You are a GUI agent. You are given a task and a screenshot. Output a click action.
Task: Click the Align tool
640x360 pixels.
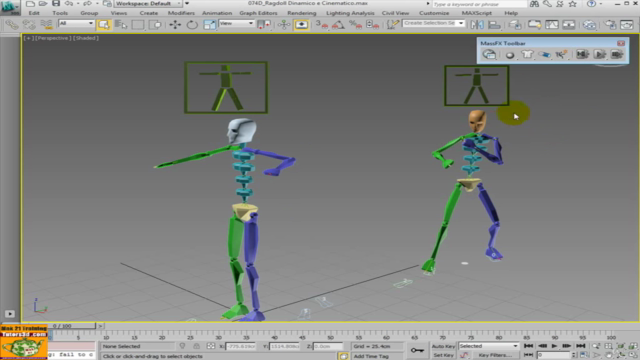coord(494,24)
